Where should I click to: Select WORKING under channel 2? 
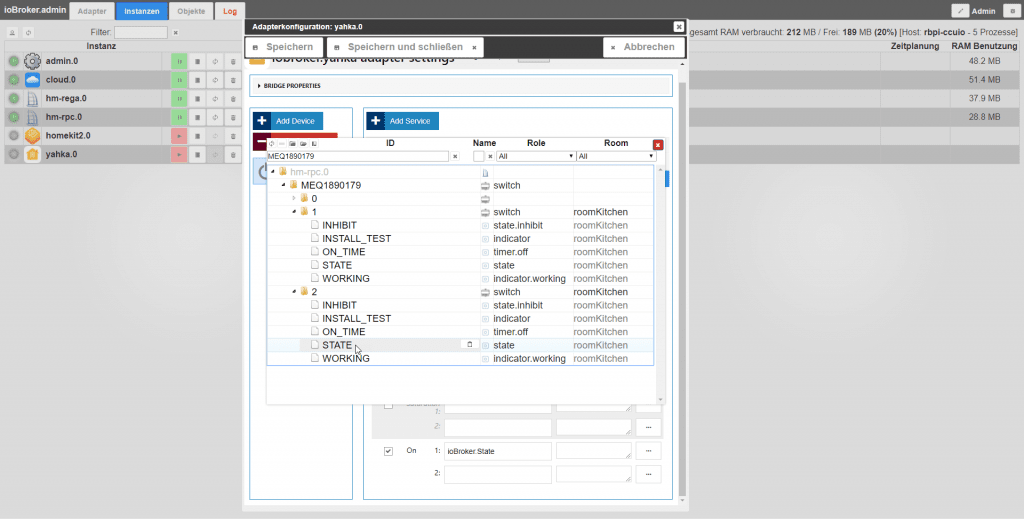click(345, 358)
